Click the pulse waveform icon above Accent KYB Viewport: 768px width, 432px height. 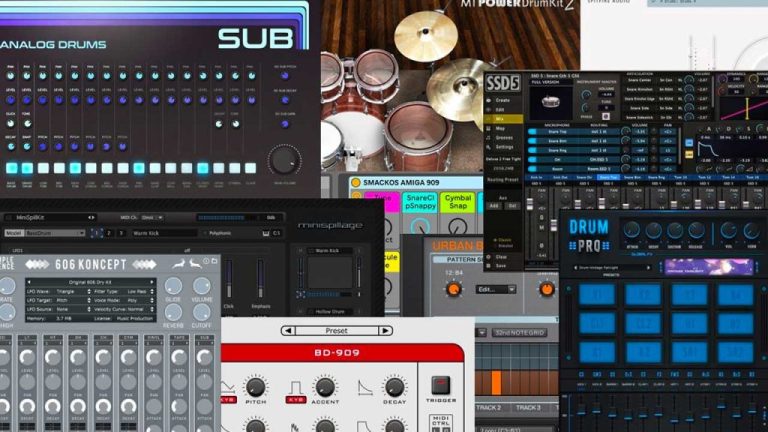295,388
